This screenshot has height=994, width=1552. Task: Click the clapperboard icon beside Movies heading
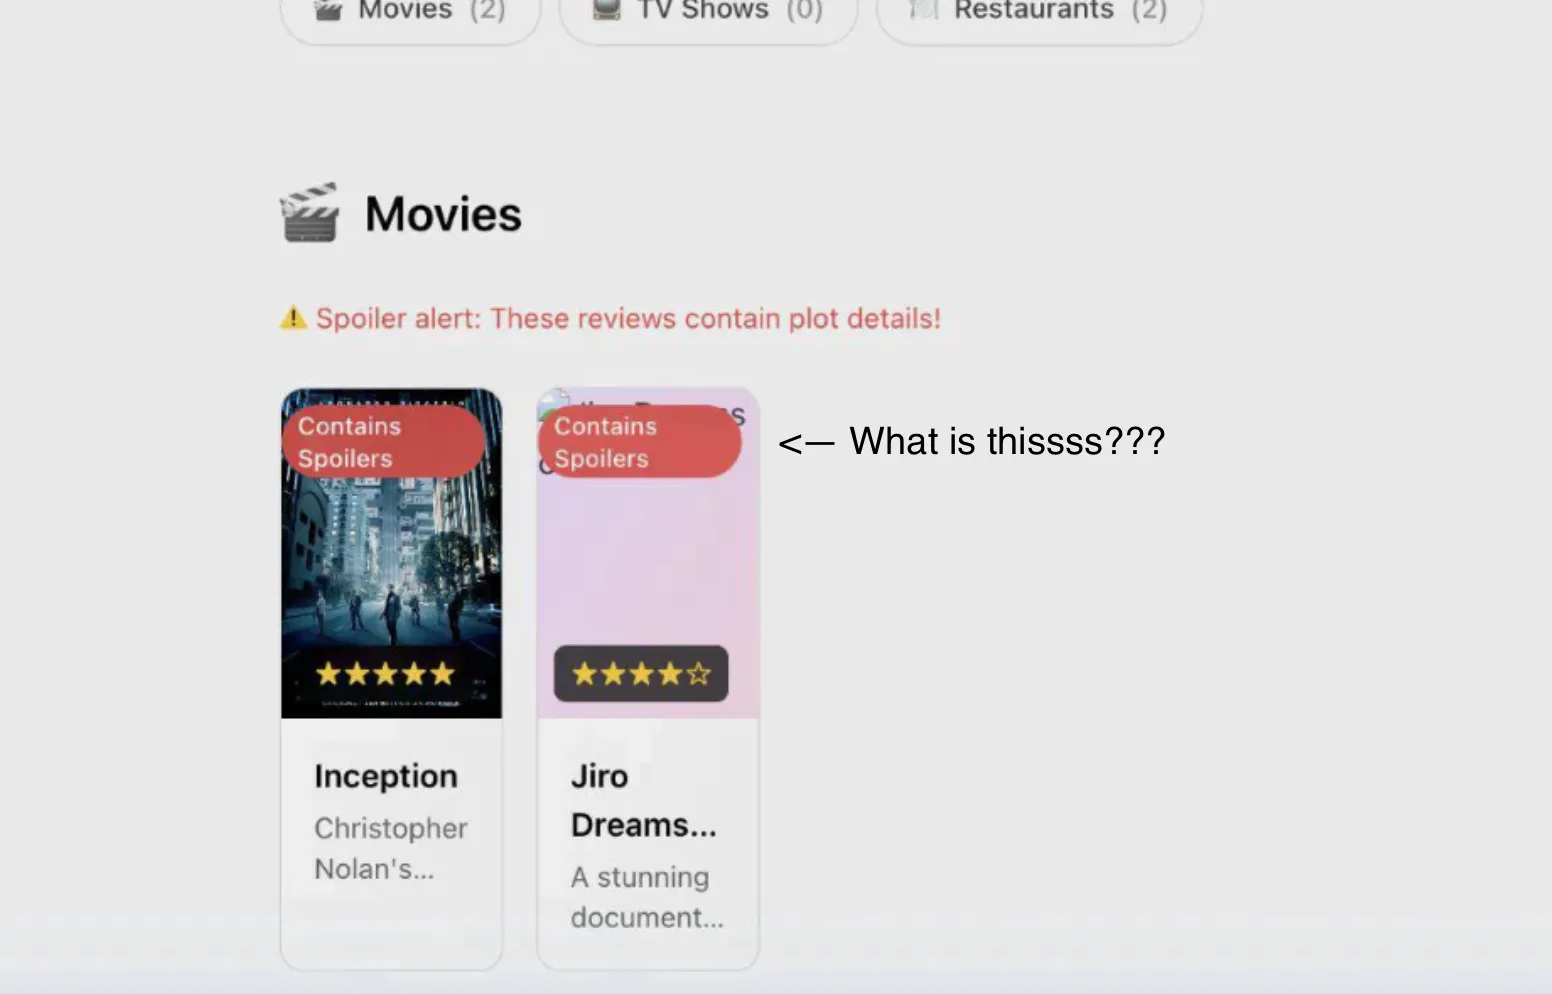click(x=310, y=213)
